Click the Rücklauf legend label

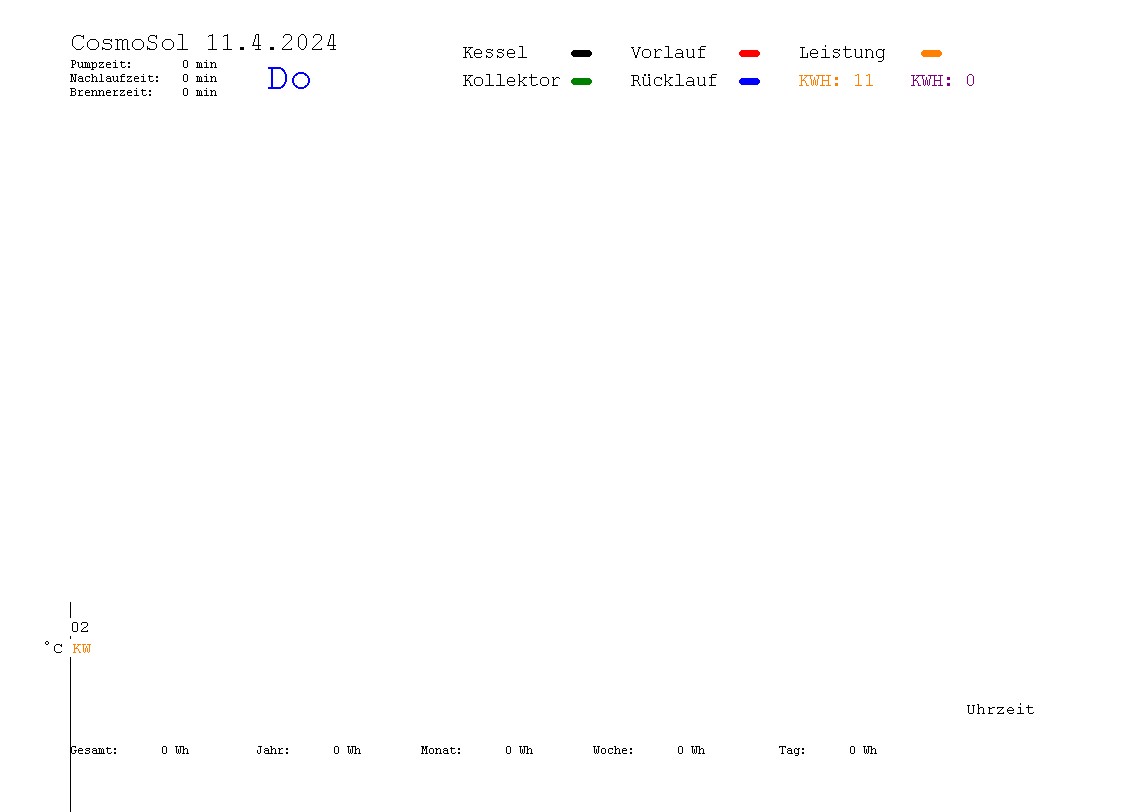[674, 81]
